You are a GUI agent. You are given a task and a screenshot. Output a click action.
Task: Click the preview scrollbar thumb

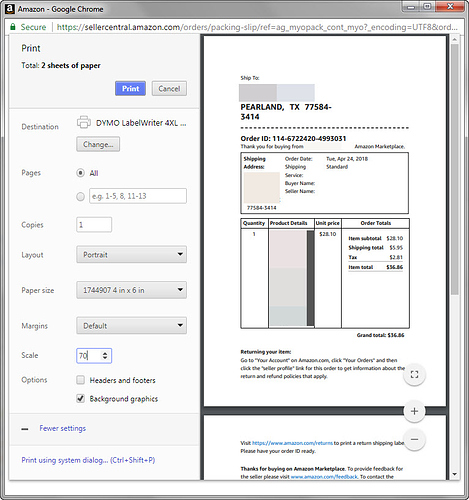(x=455, y=169)
